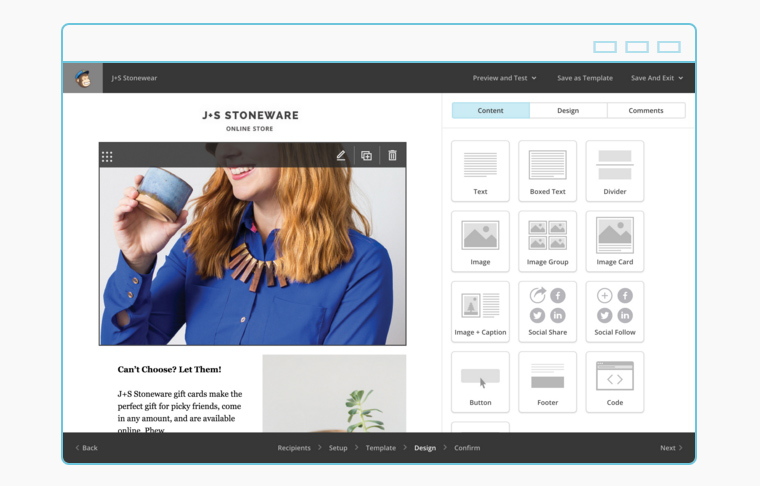Click the J+S Stonewear campaign name
The width and height of the screenshot is (760, 486).
(x=134, y=78)
